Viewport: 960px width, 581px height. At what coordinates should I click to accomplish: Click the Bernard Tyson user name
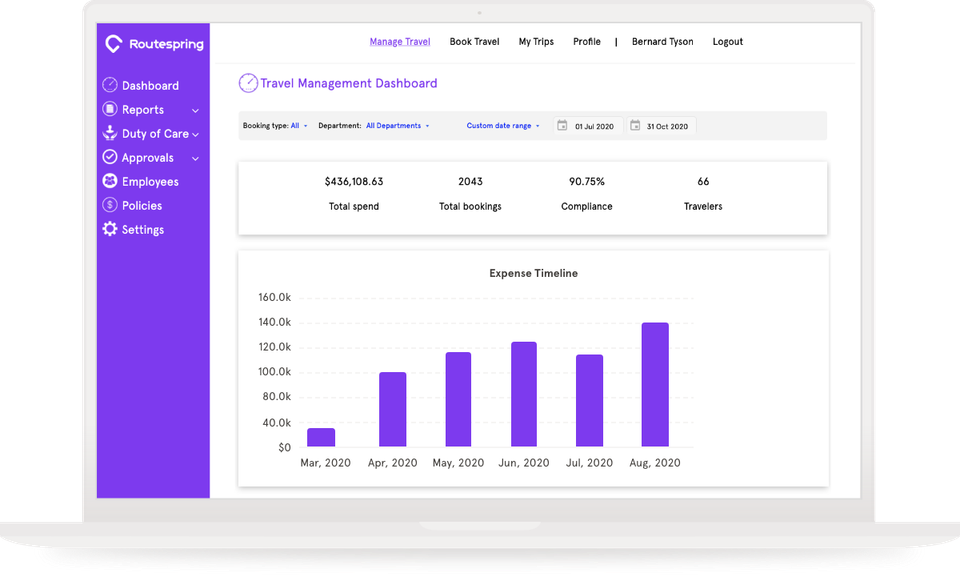[x=662, y=42]
